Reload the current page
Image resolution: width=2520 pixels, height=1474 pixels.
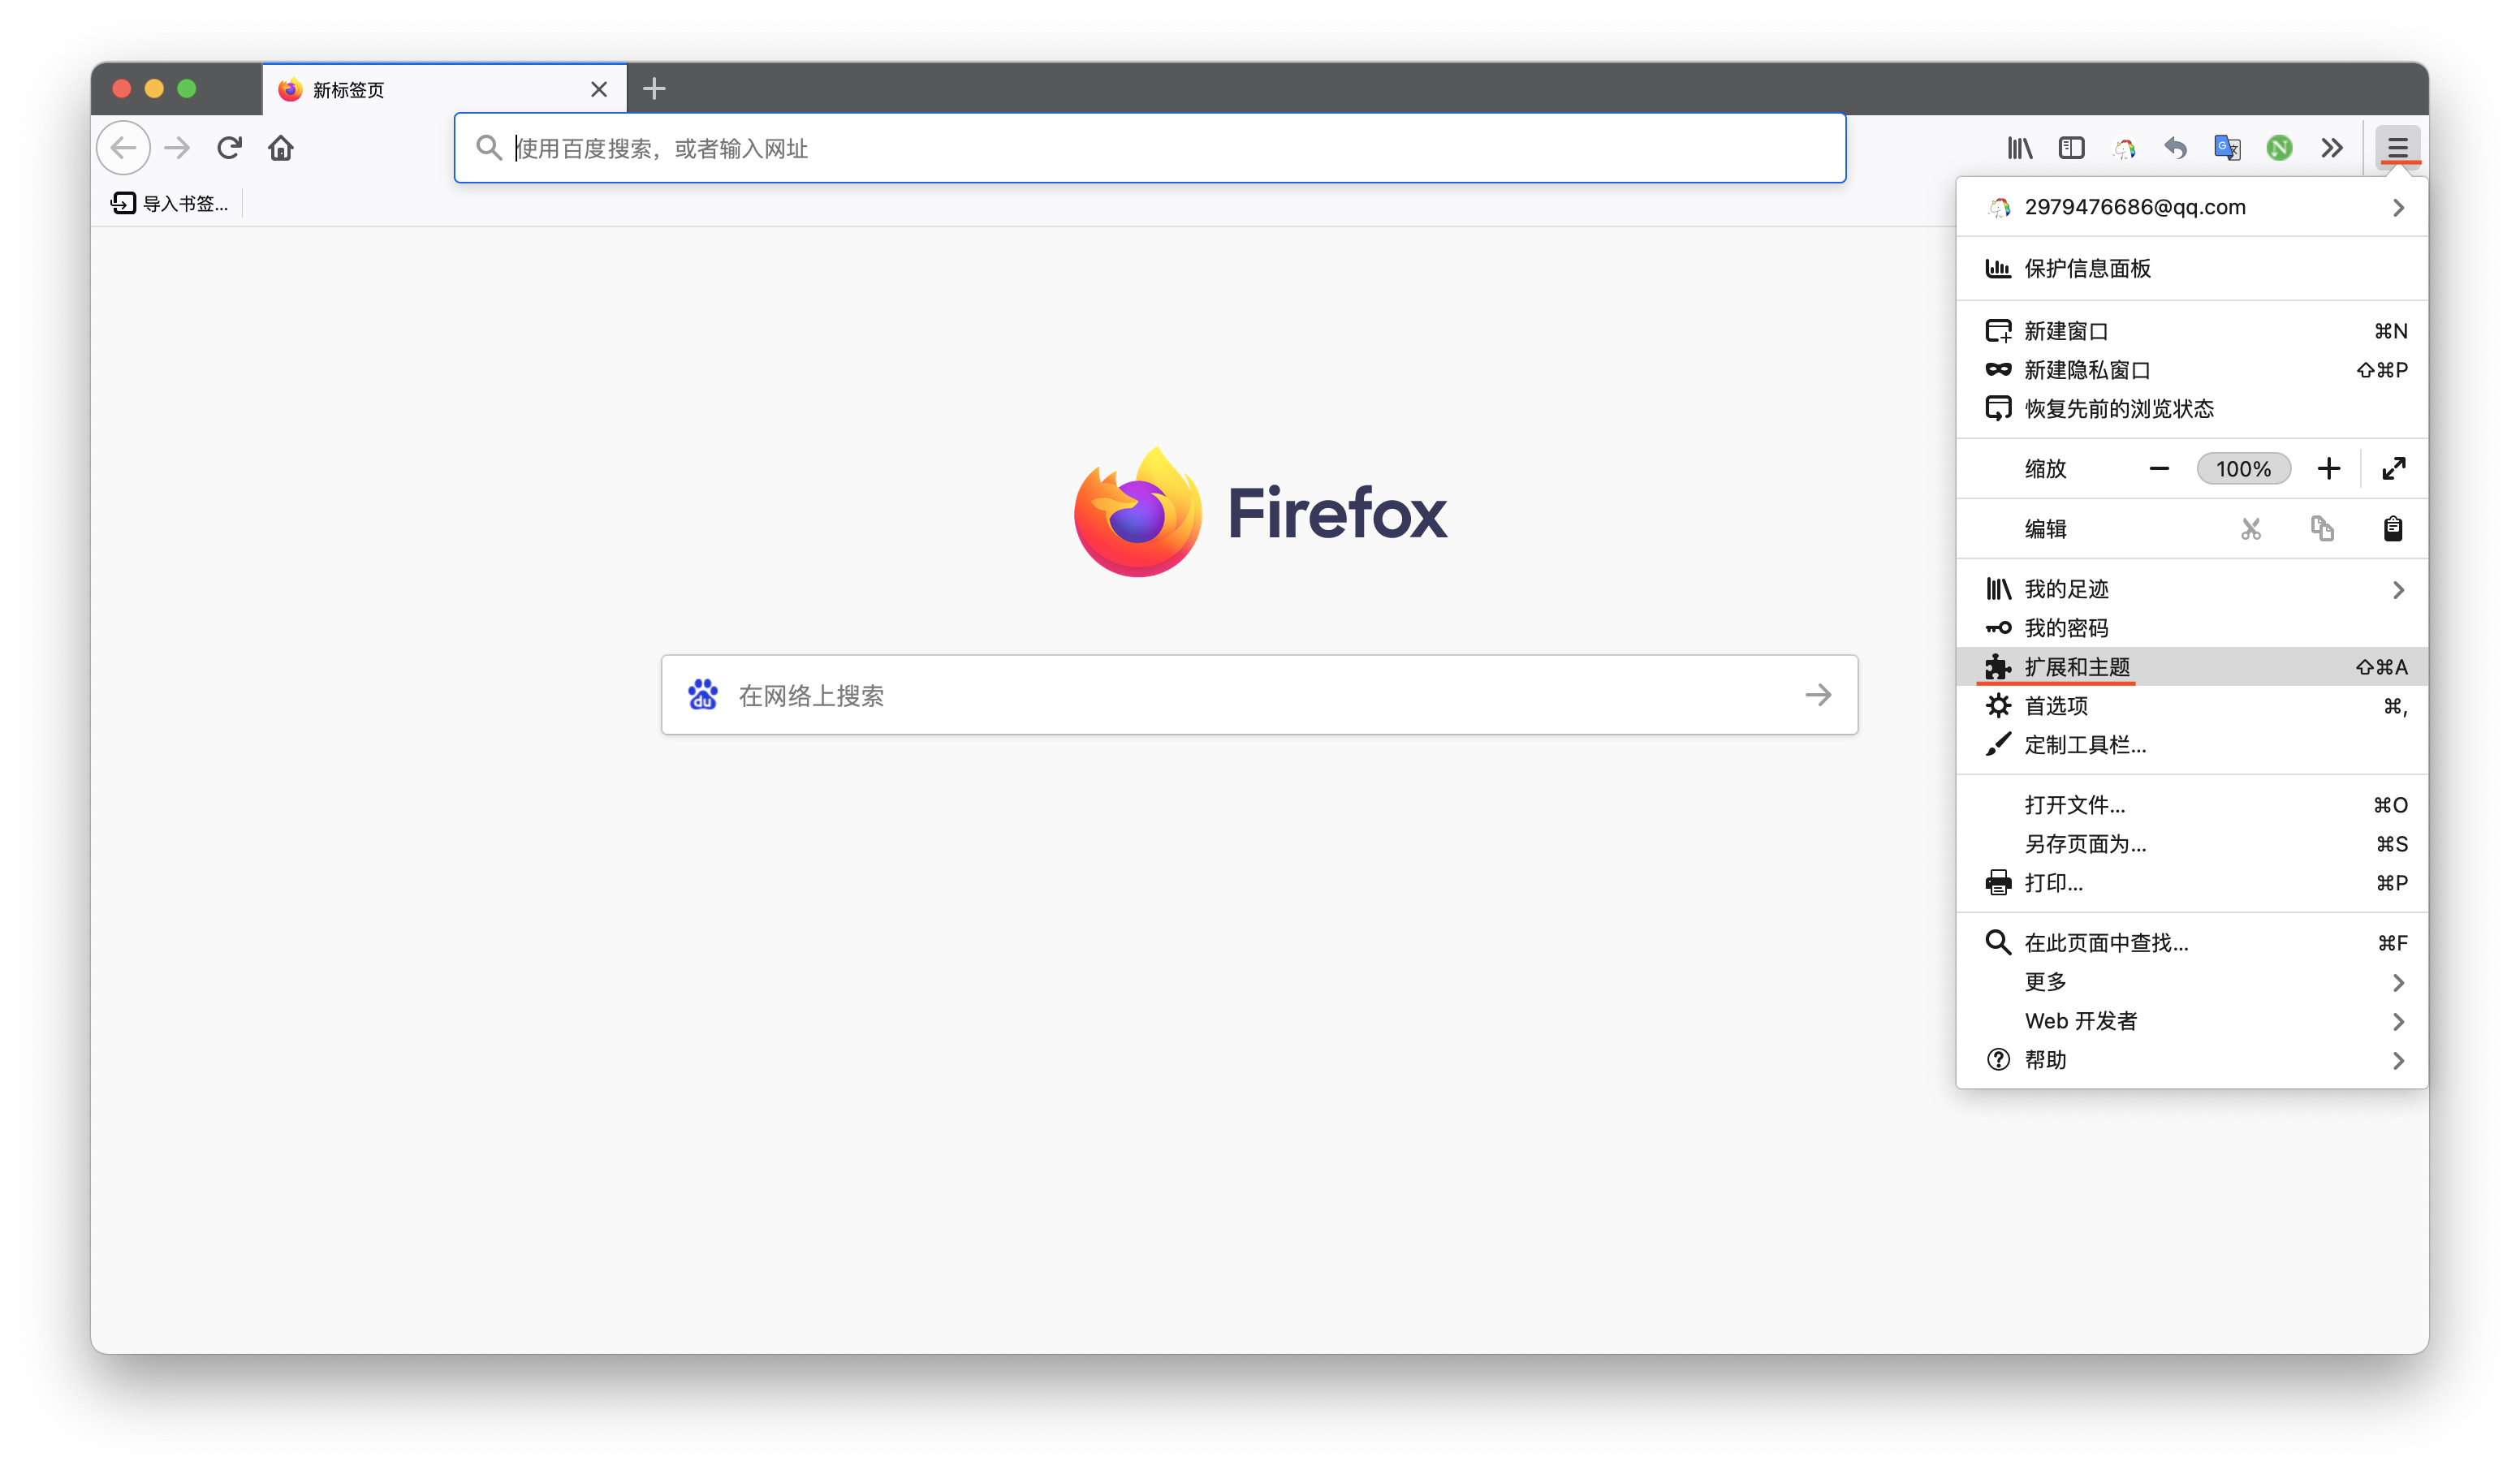point(229,148)
